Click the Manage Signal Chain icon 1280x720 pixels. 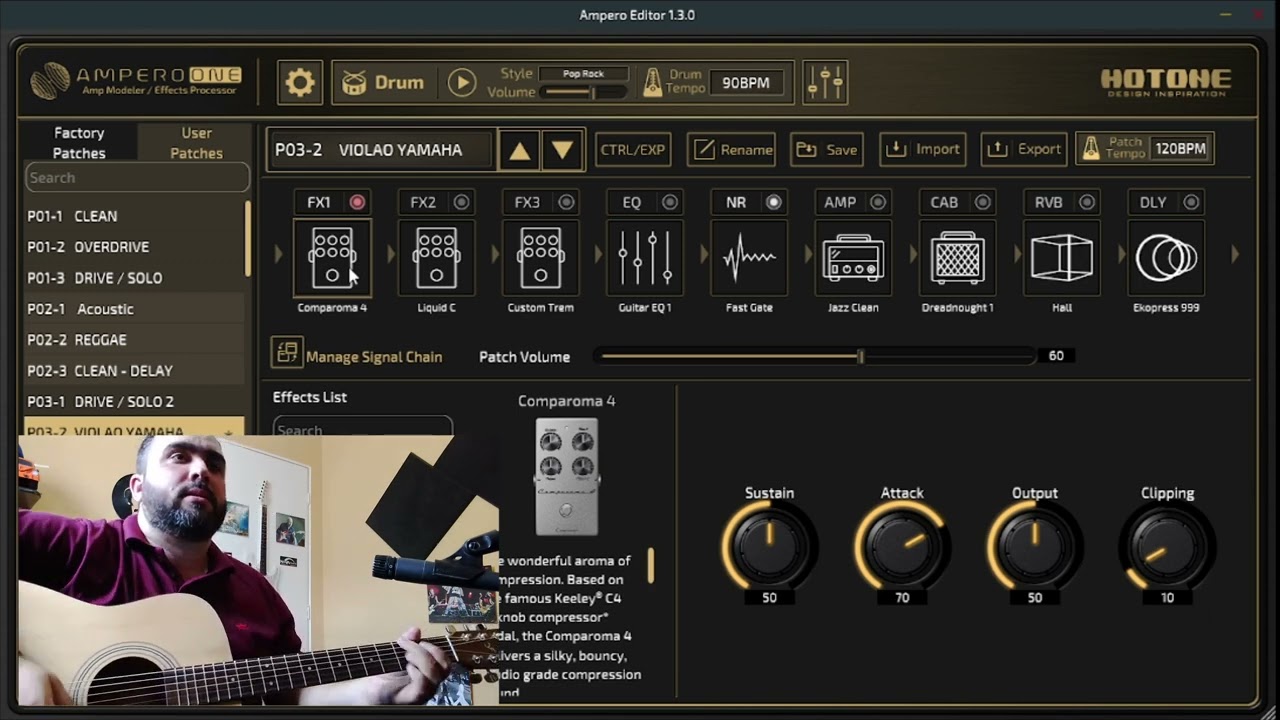click(x=287, y=352)
